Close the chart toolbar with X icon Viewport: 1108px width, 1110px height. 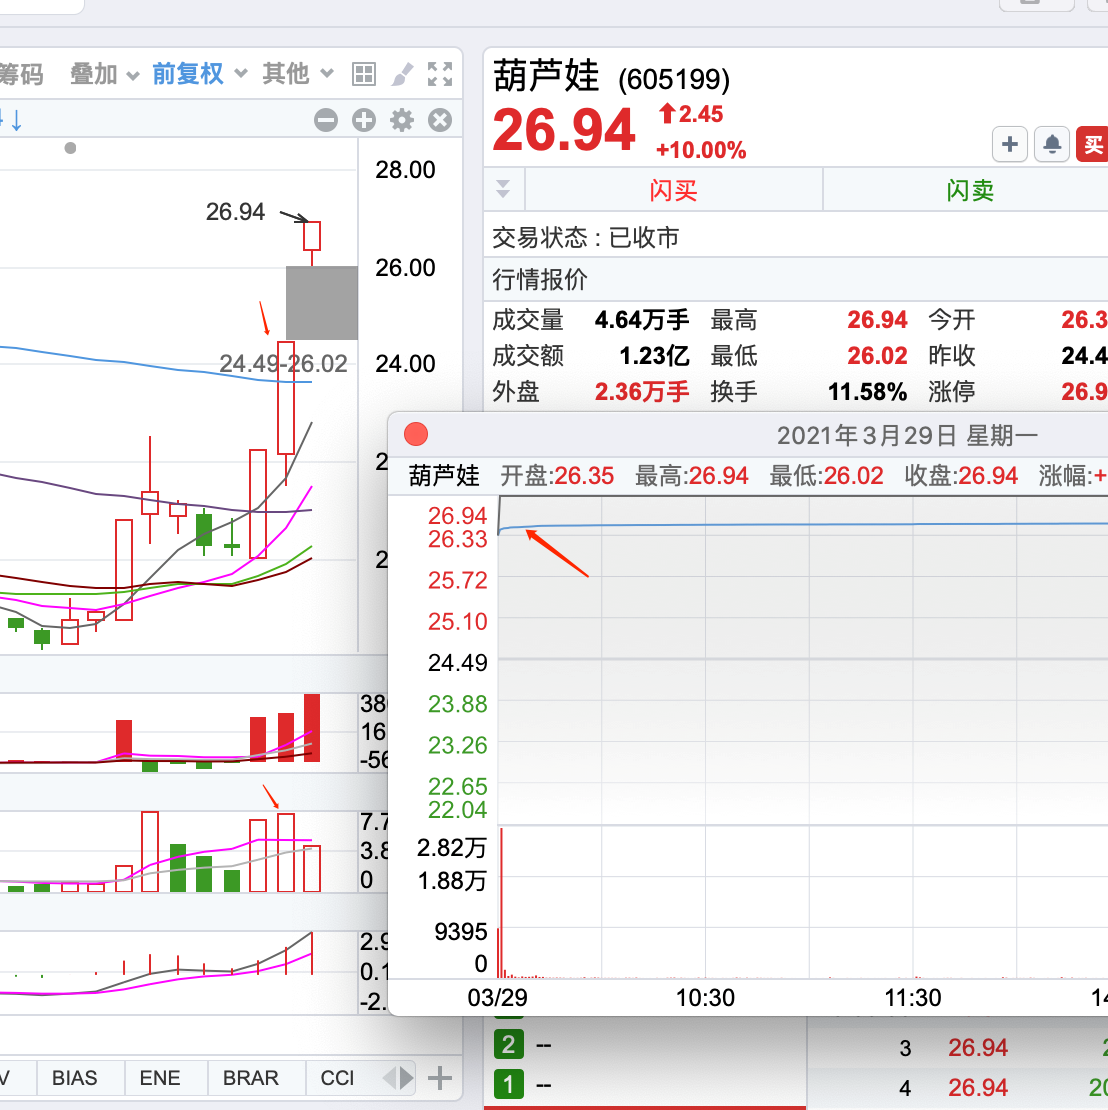coord(440,120)
